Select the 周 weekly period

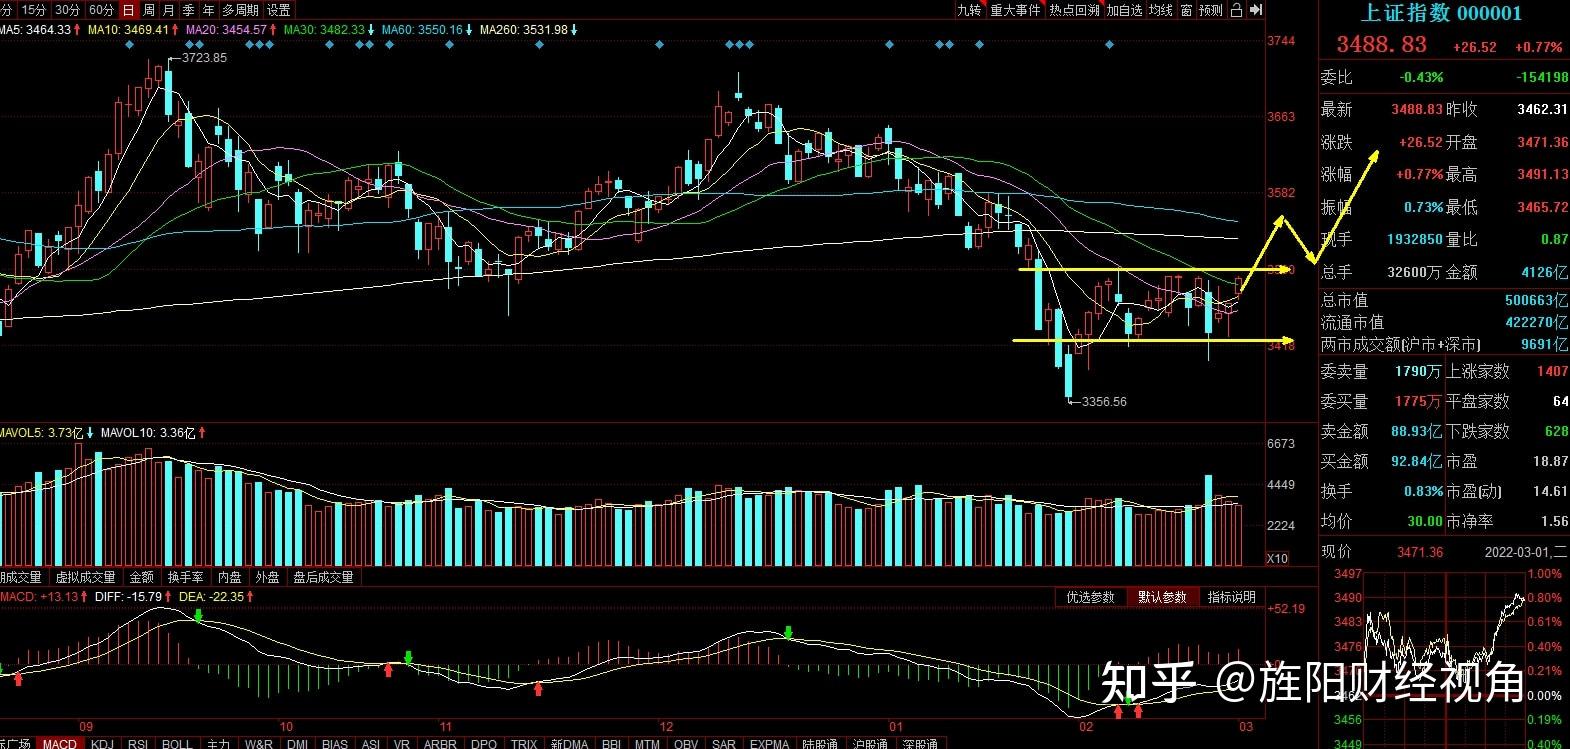(148, 10)
